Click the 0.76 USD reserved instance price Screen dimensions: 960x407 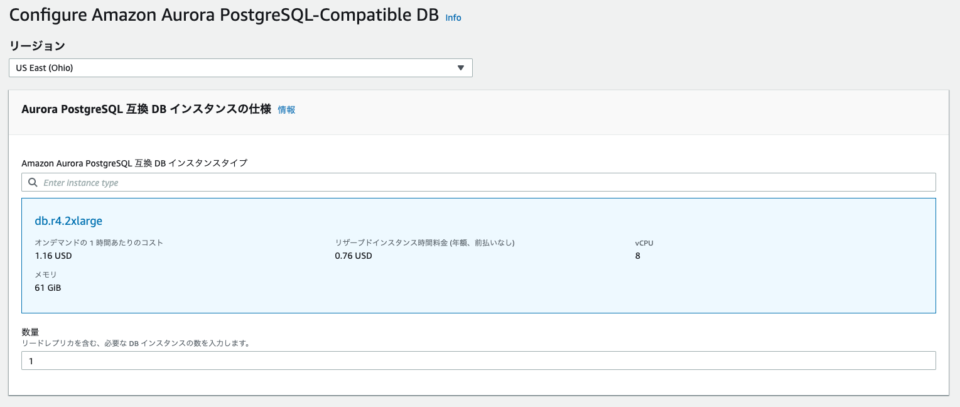(x=353, y=256)
